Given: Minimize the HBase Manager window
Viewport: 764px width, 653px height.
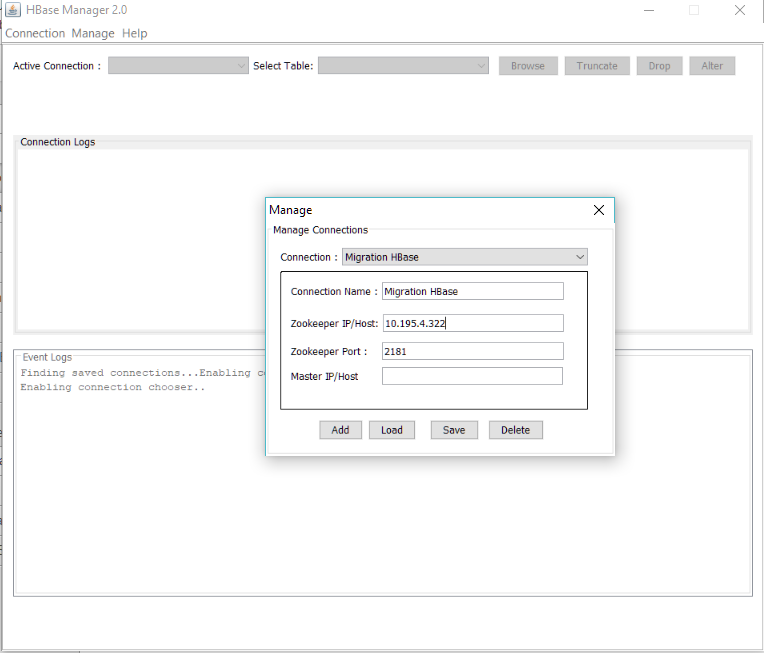Looking at the screenshot, I should (x=649, y=10).
